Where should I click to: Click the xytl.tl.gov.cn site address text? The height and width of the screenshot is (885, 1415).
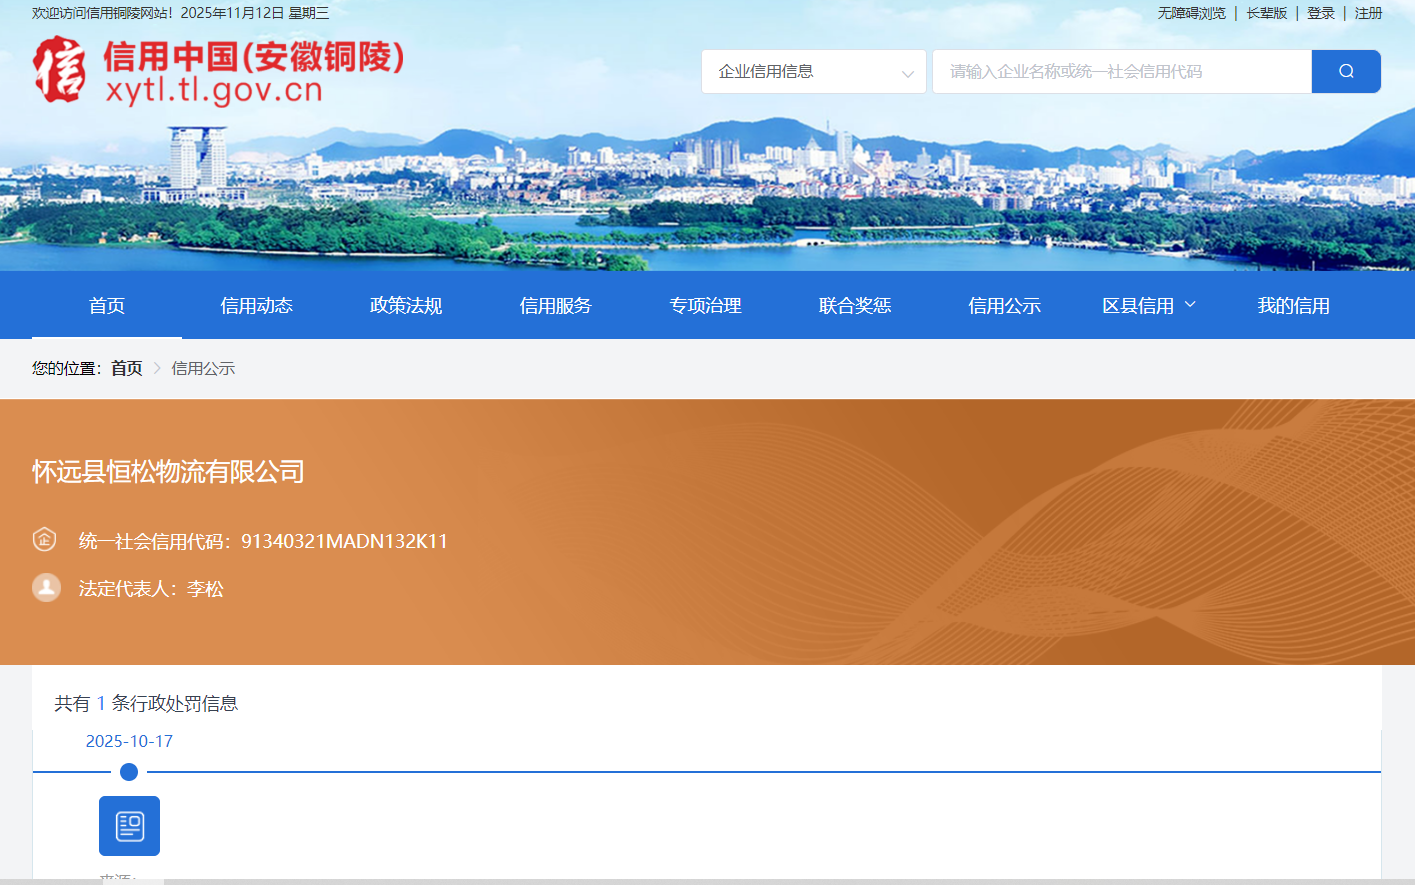214,90
